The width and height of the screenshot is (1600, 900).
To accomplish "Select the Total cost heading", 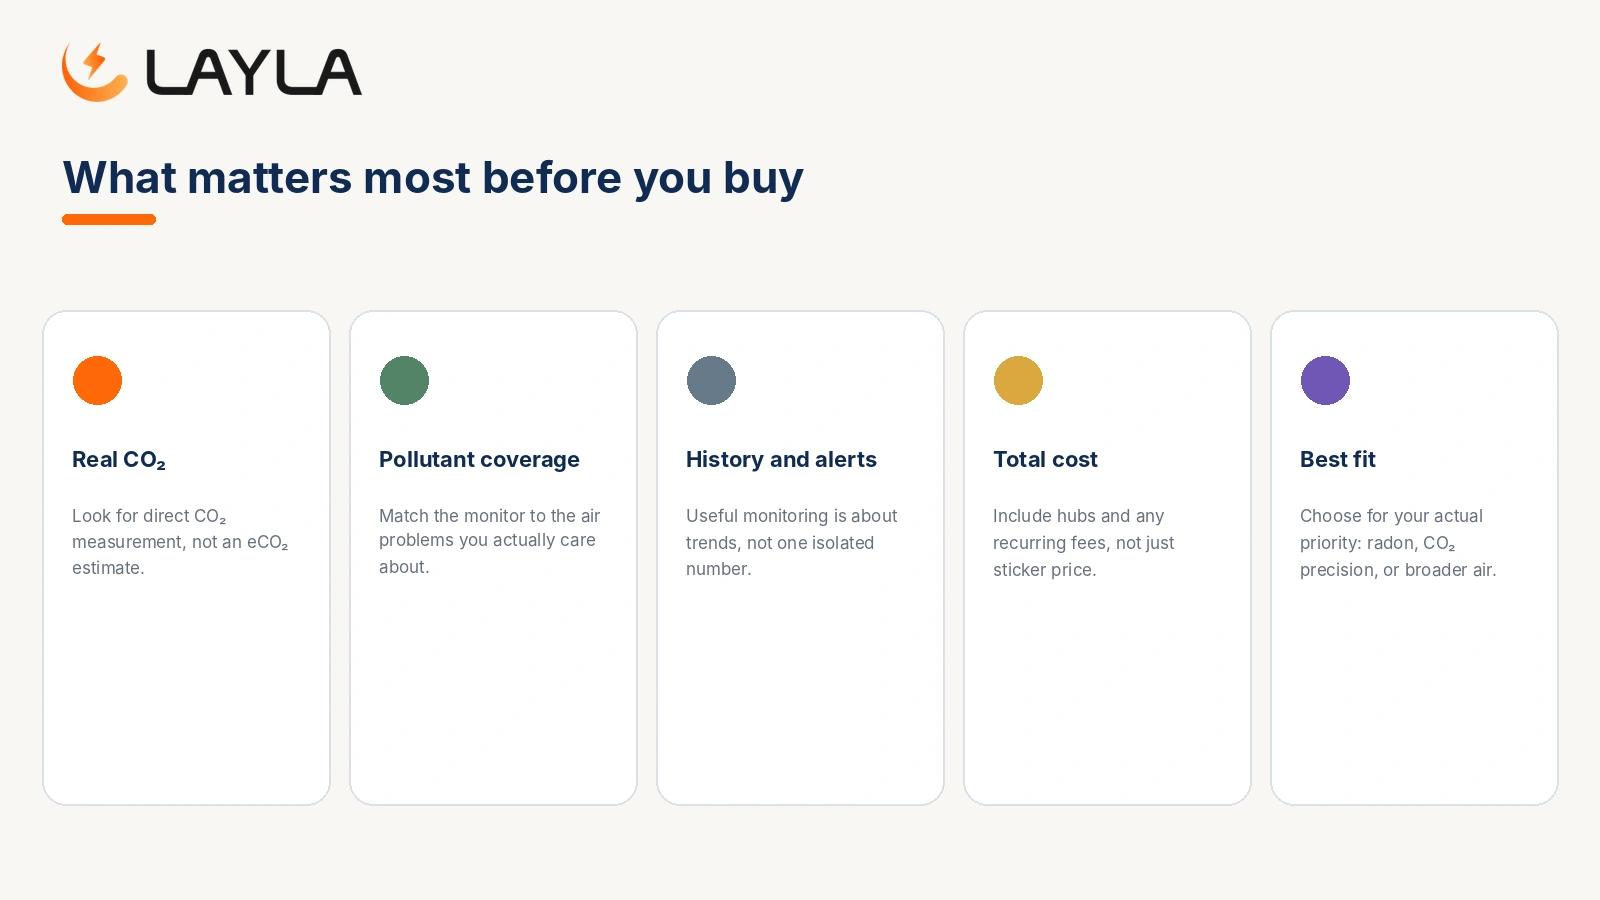I will pos(1045,460).
